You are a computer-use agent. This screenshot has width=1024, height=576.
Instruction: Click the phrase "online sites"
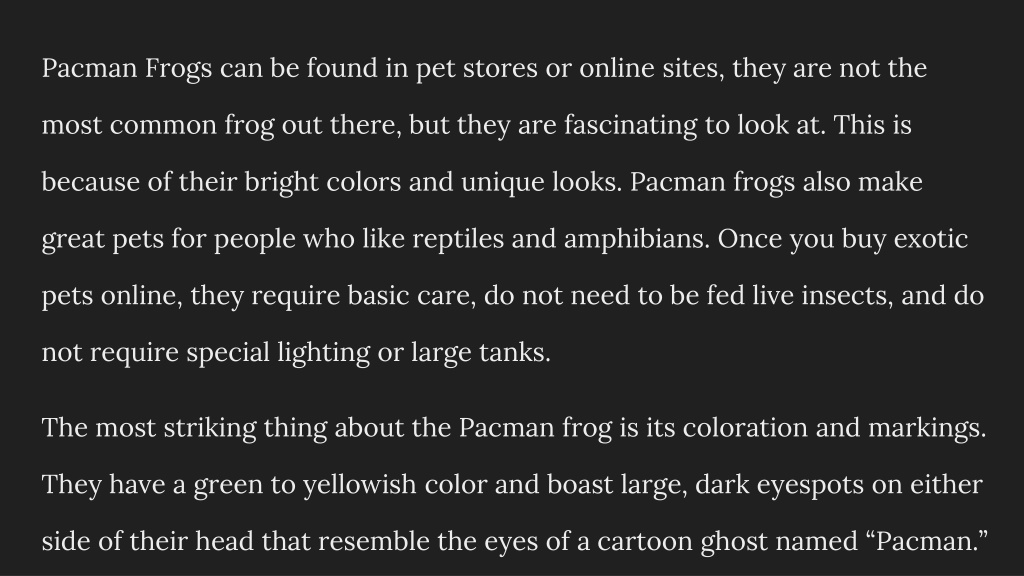coord(652,69)
